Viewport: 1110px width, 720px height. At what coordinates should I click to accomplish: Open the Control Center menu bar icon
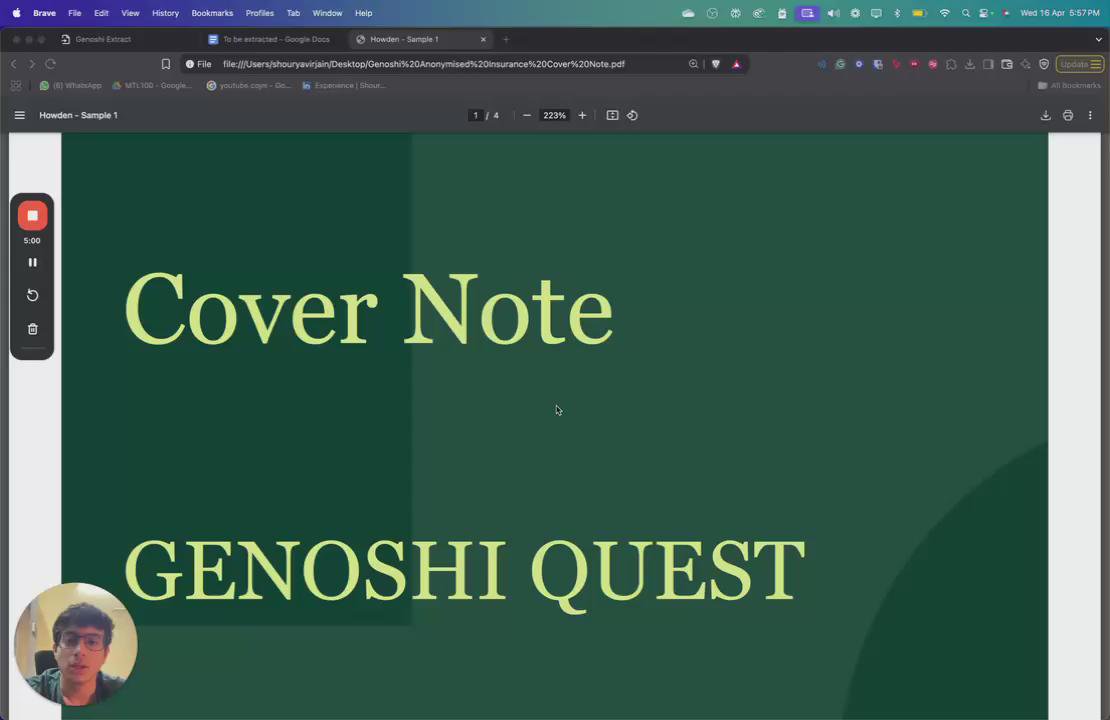(x=985, y=13)
